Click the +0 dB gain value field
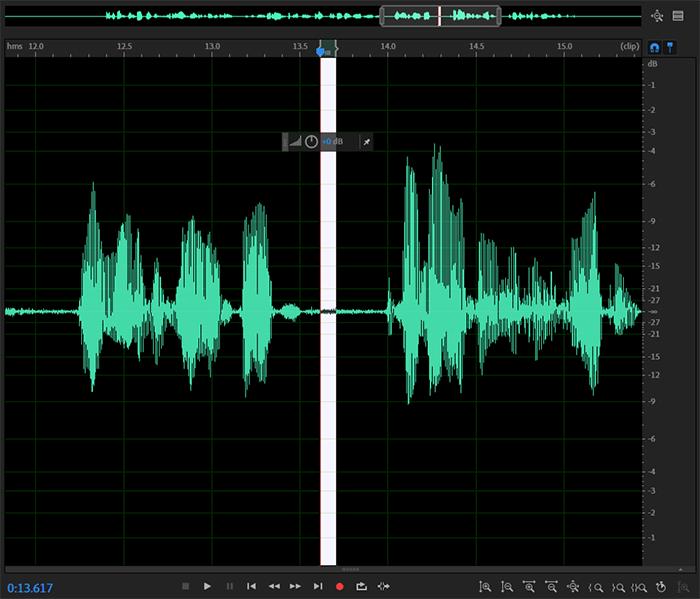The height and width of the screenshot is (599, 700). pos(332,142)
